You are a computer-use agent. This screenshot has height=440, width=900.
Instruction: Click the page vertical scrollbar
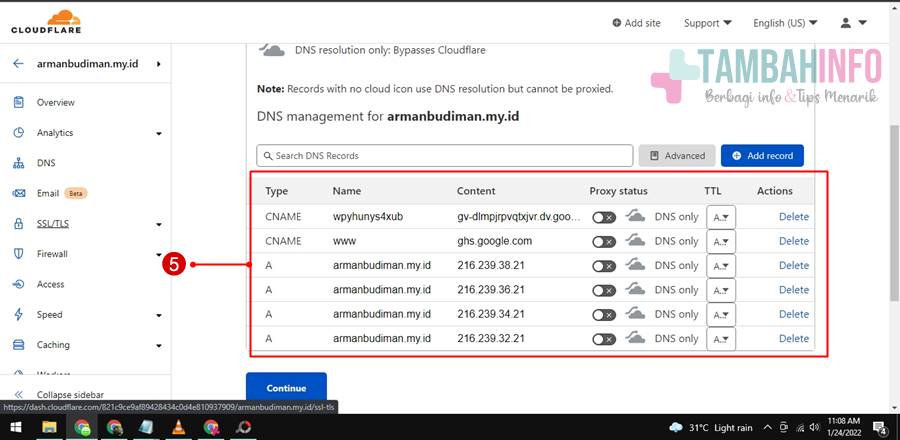[894, 212]
